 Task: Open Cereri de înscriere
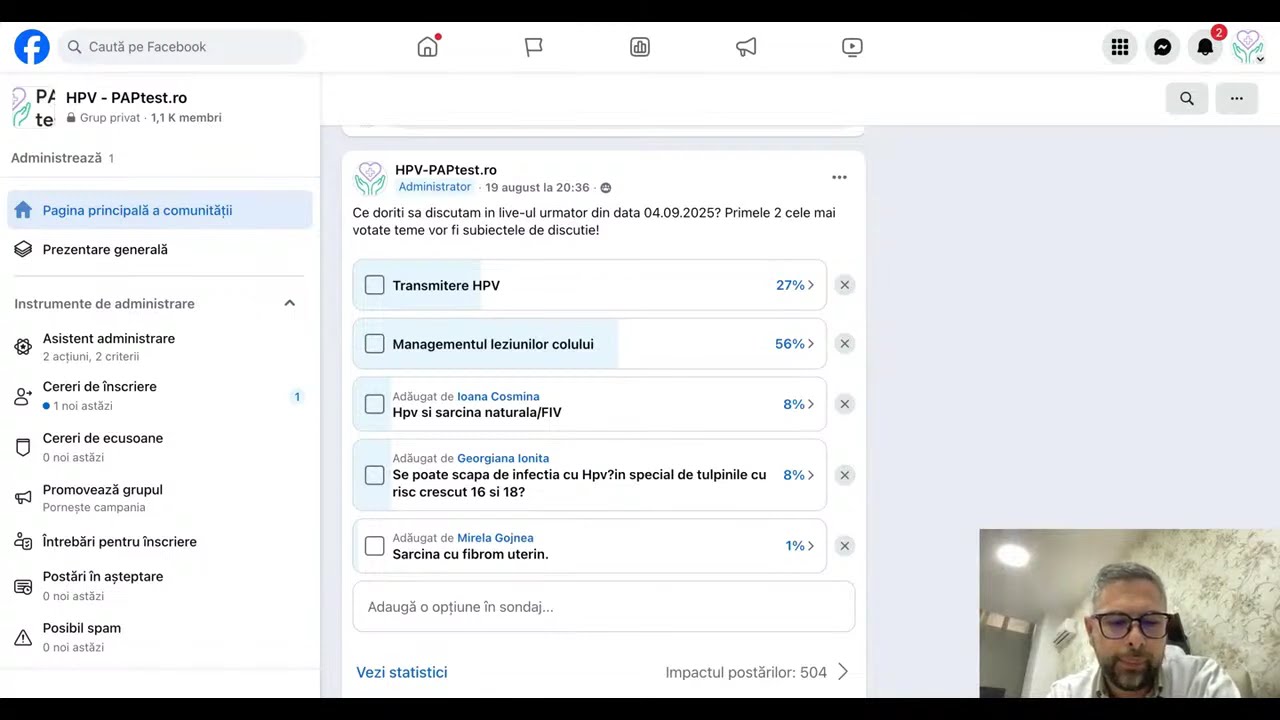[x=160, y=396]
